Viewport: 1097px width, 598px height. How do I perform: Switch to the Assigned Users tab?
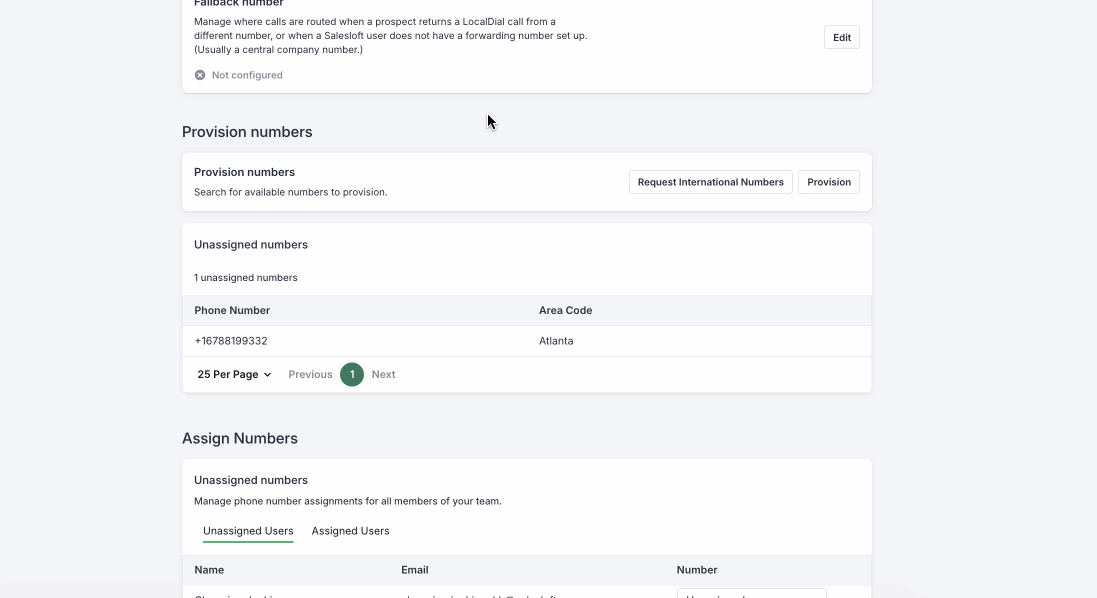pyautogui.click(x=351, y=531)
